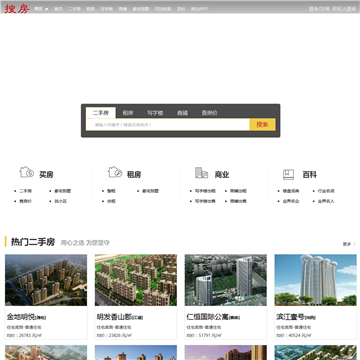The height and width of the screenshot is (360, 360).
Task: Open 业界名企 link under 百科
Action: pos(291,201)
